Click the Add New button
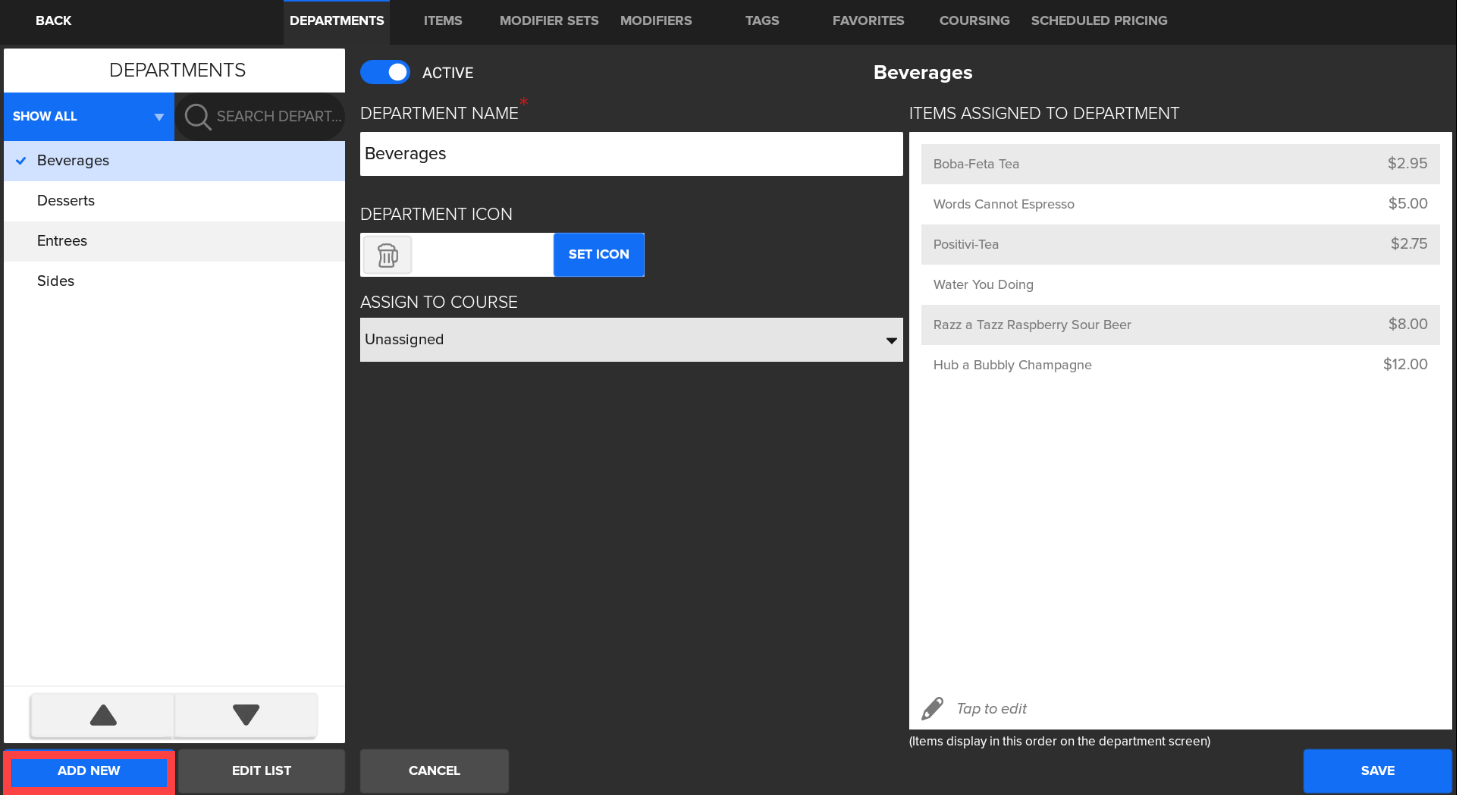 pyautogui.click(x=89, y=771)
